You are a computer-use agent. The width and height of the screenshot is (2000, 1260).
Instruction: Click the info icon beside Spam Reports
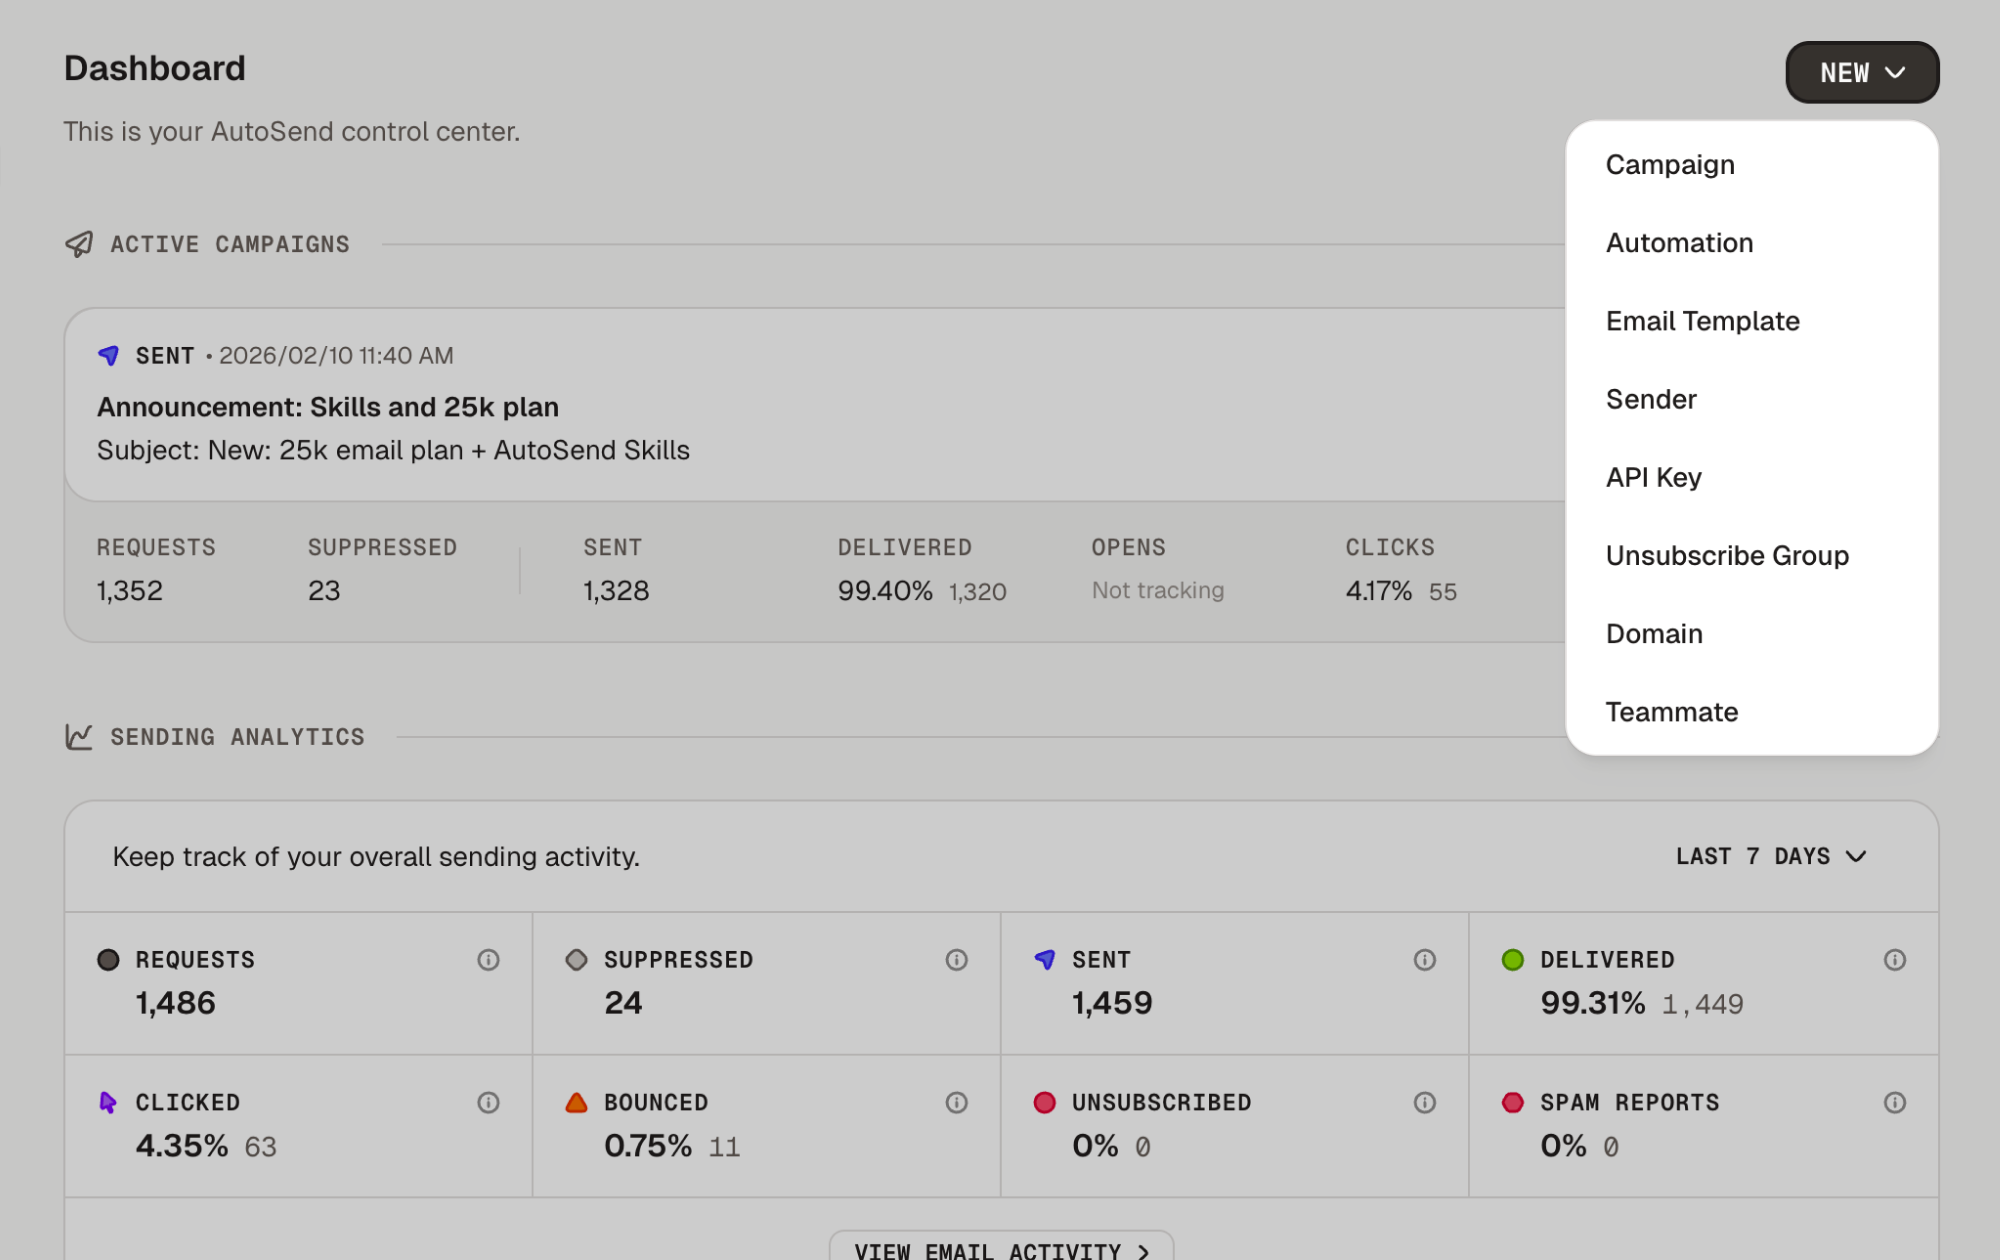click(1894, 1102)
